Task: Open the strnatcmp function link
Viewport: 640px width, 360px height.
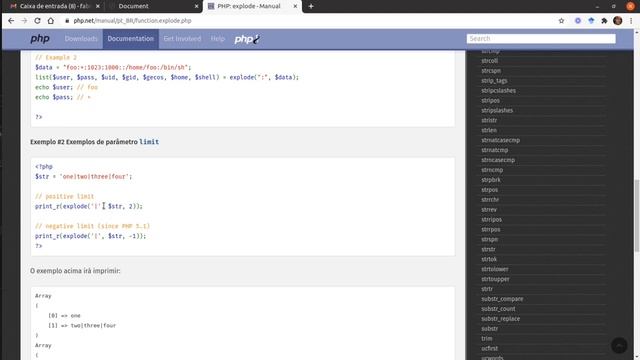Action: (x=494, y=150)
